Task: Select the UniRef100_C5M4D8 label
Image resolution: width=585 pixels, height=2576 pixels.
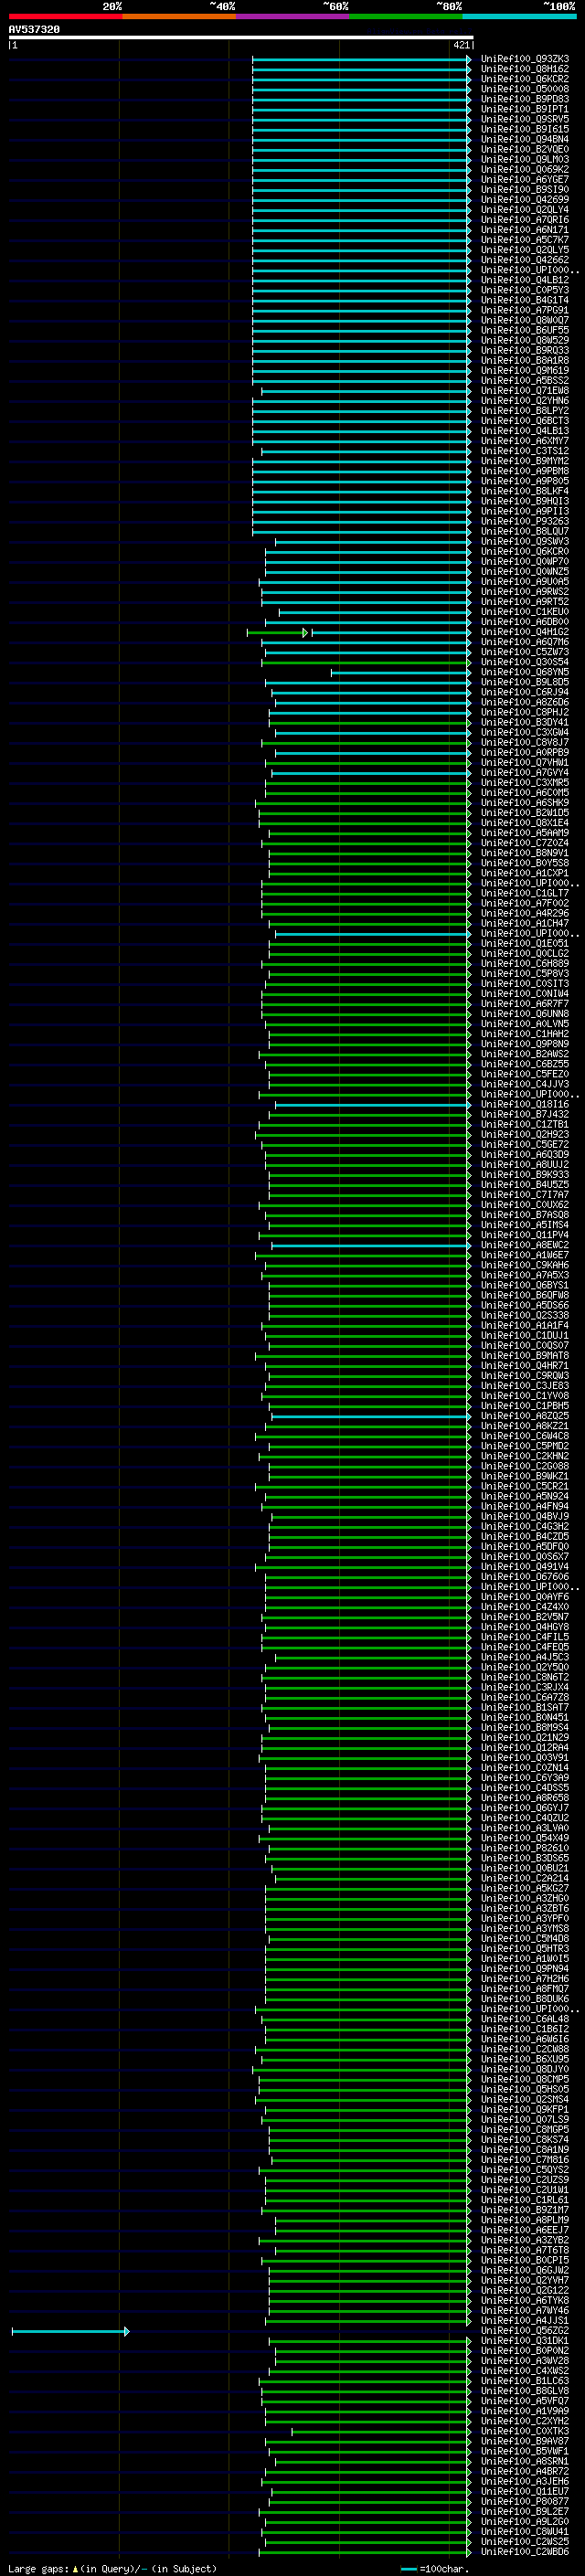Action: point(525,1938)
